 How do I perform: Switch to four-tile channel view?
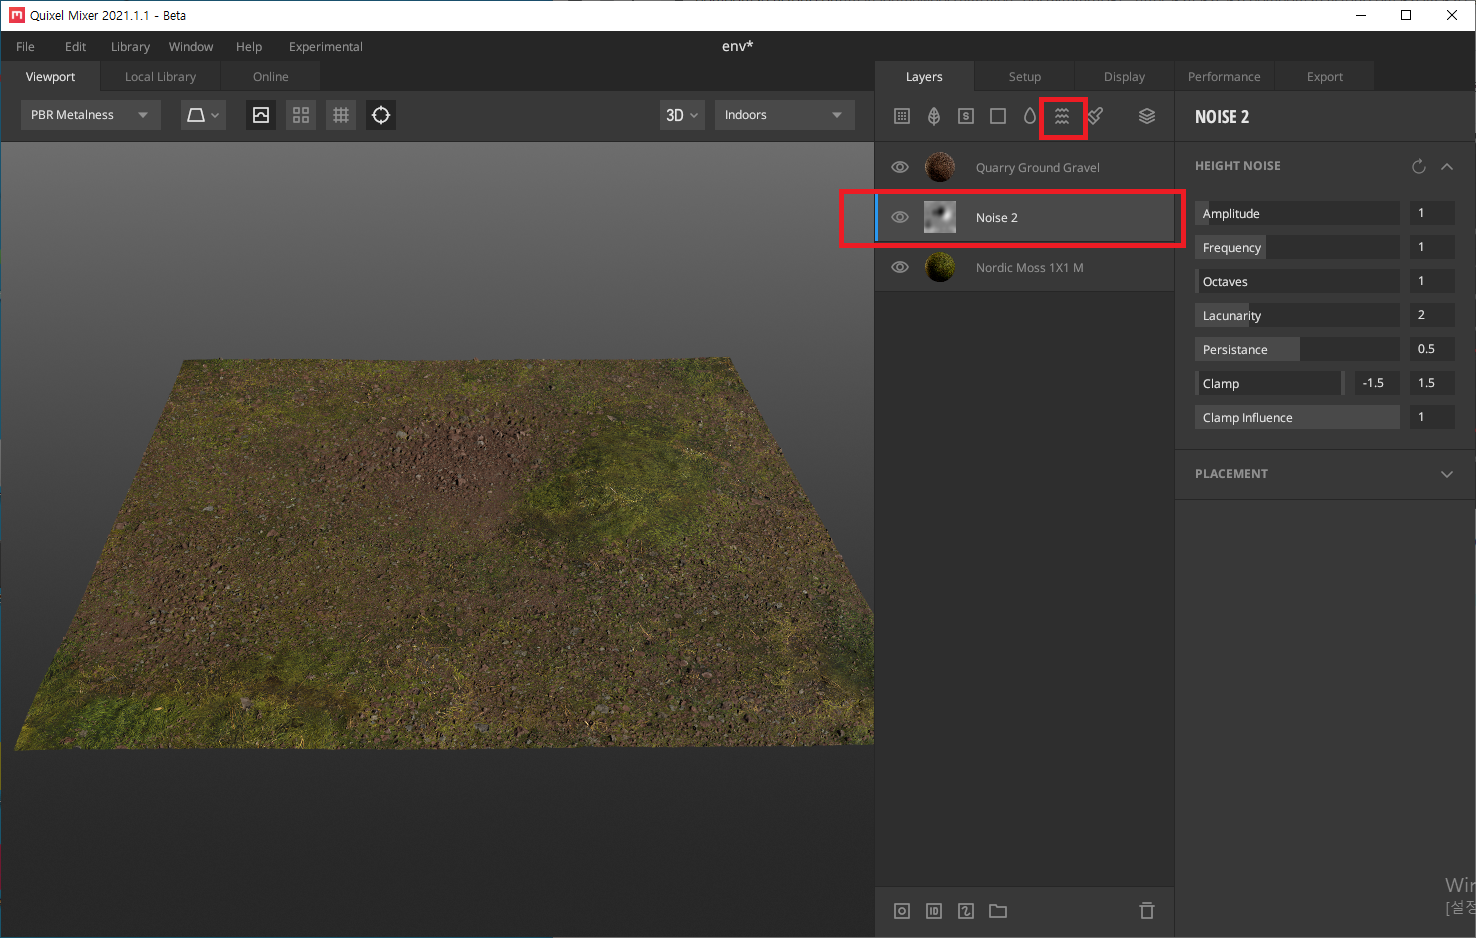301,115
